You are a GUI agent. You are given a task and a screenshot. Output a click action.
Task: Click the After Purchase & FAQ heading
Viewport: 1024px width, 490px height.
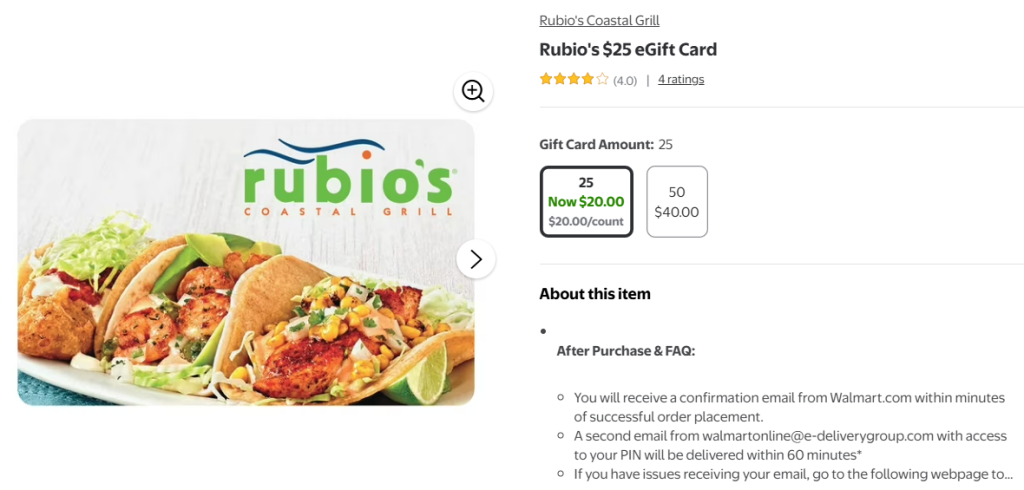(626, 351)
